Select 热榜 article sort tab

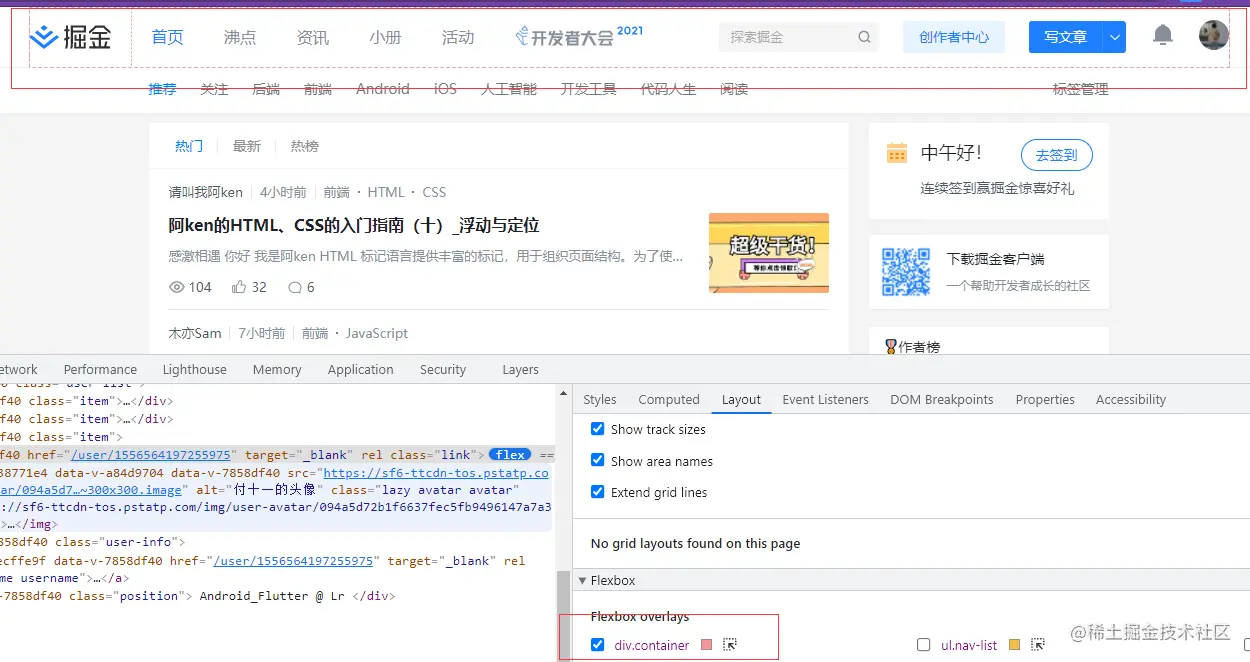(305, 146)
